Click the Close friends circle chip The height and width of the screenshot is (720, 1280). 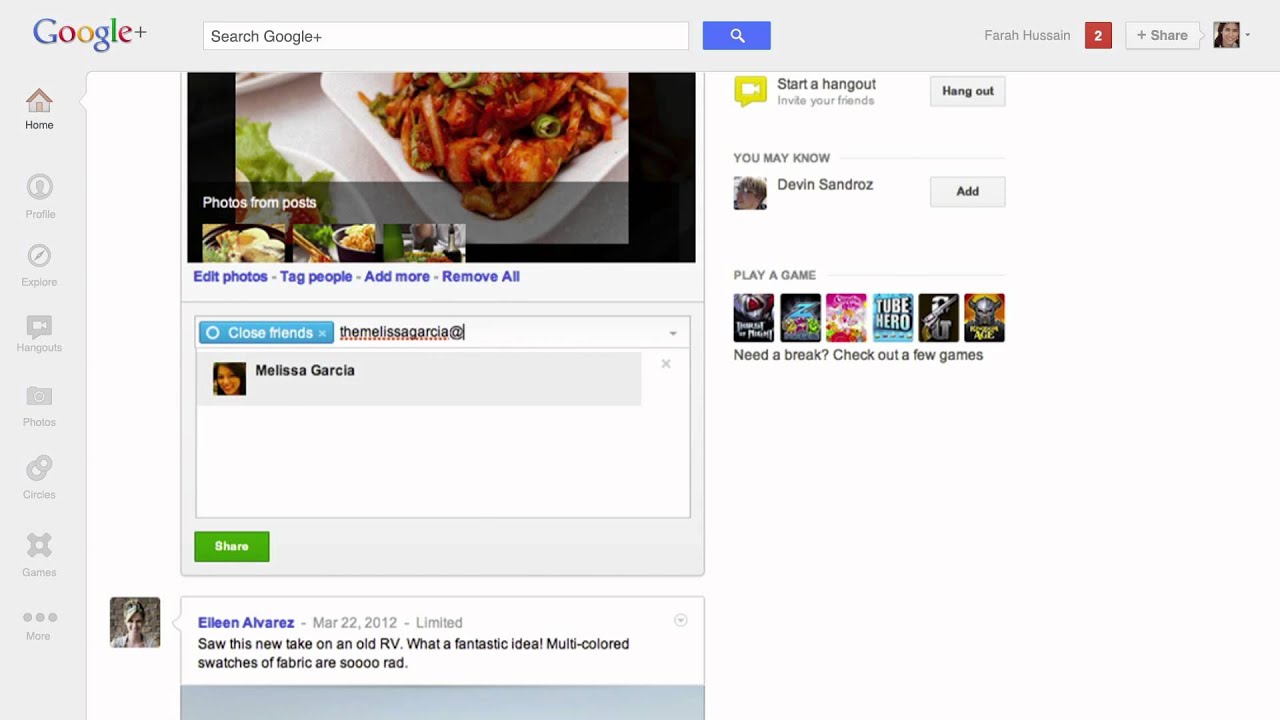[x=266, y=333]
